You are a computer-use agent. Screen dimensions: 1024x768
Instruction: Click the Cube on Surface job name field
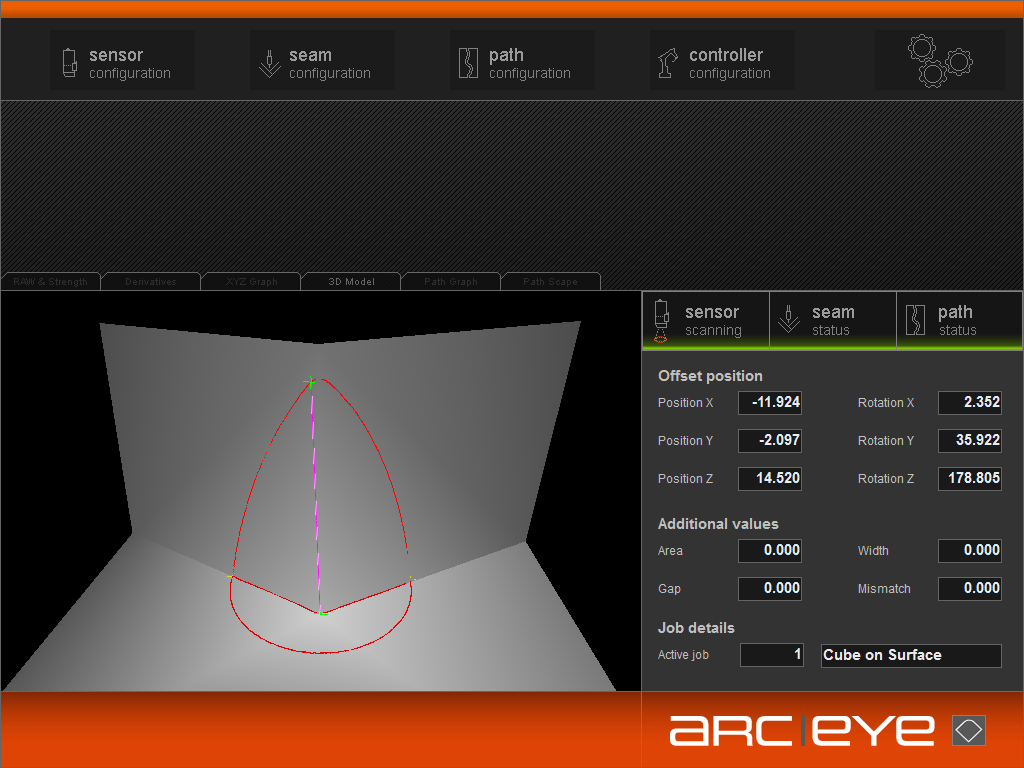(910, 655)
